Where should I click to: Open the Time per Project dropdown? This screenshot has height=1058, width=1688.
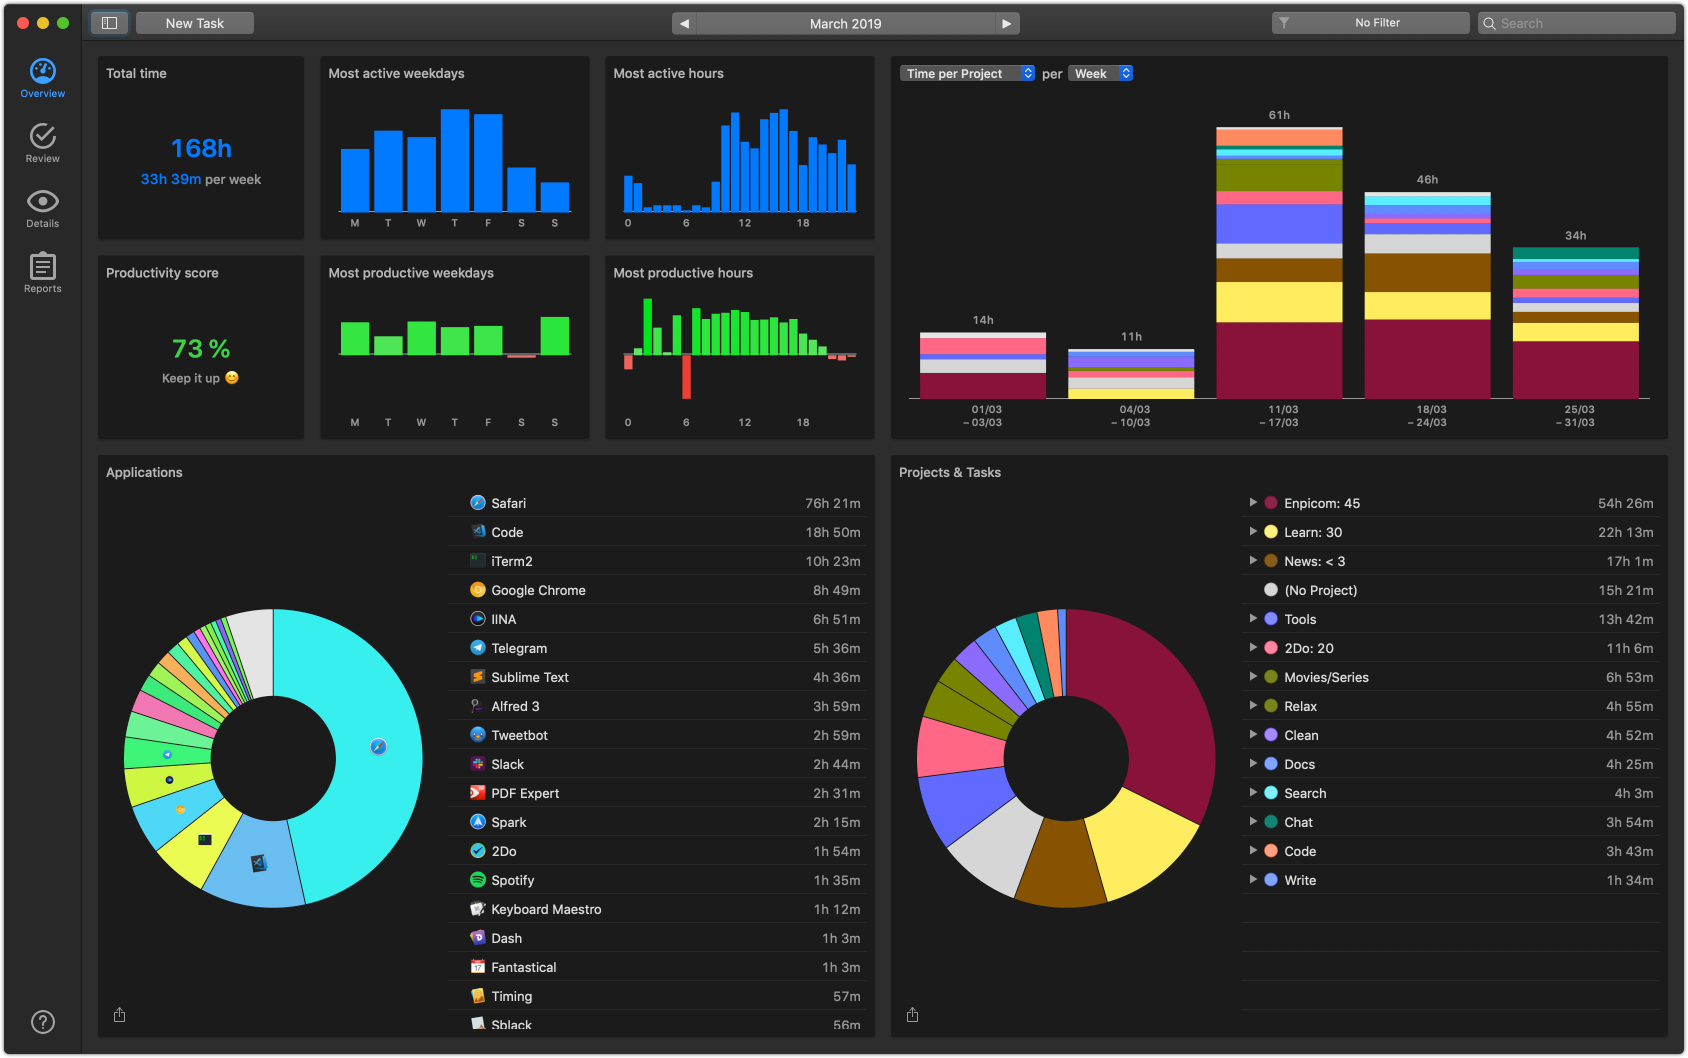[967, 73]
